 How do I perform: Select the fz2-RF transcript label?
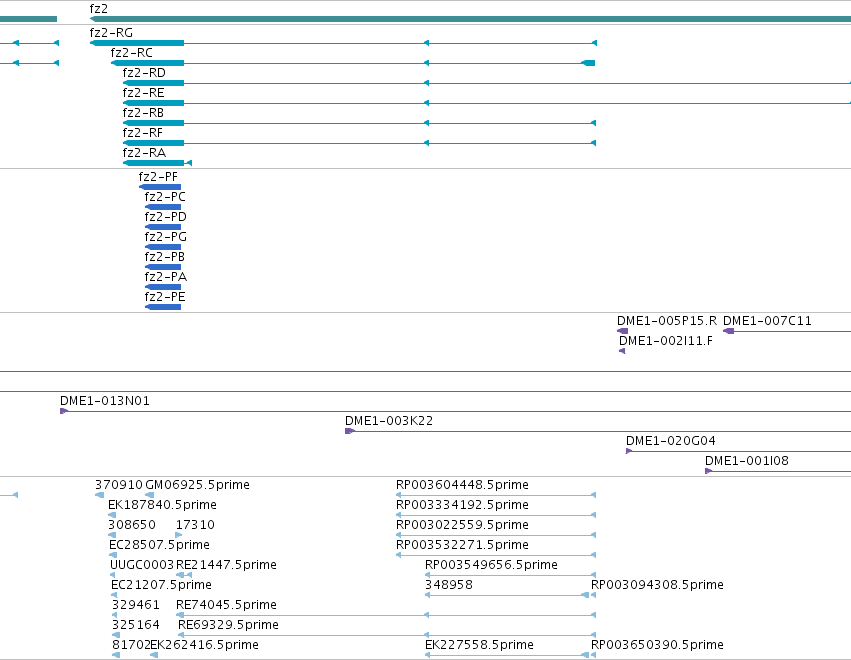143,133
